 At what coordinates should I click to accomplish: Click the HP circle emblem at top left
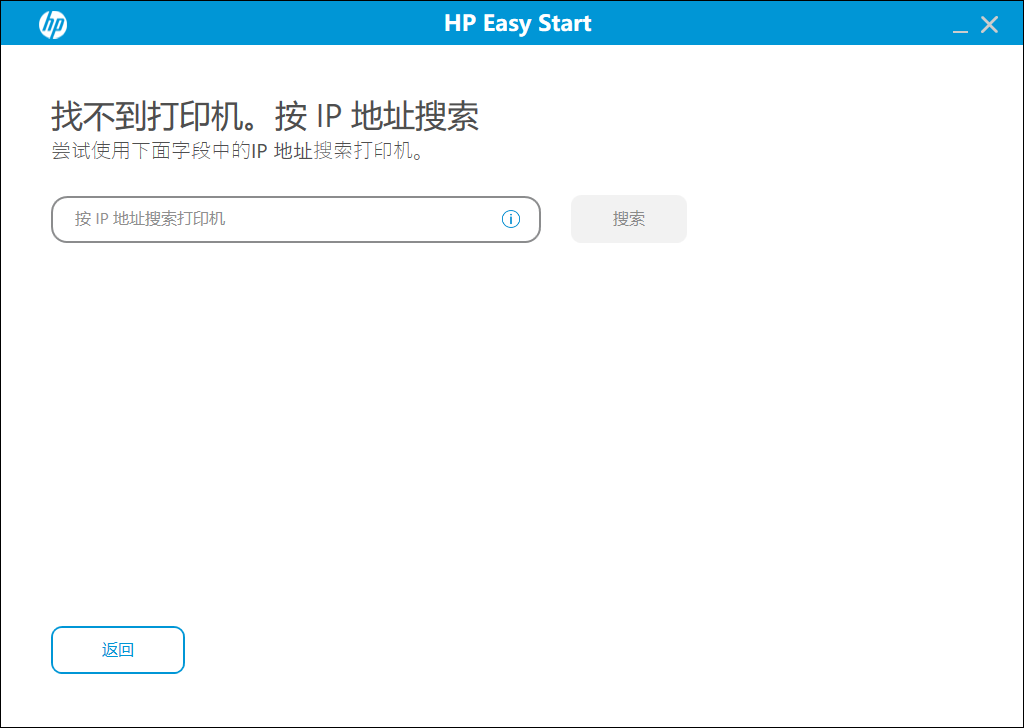(51, 23)
